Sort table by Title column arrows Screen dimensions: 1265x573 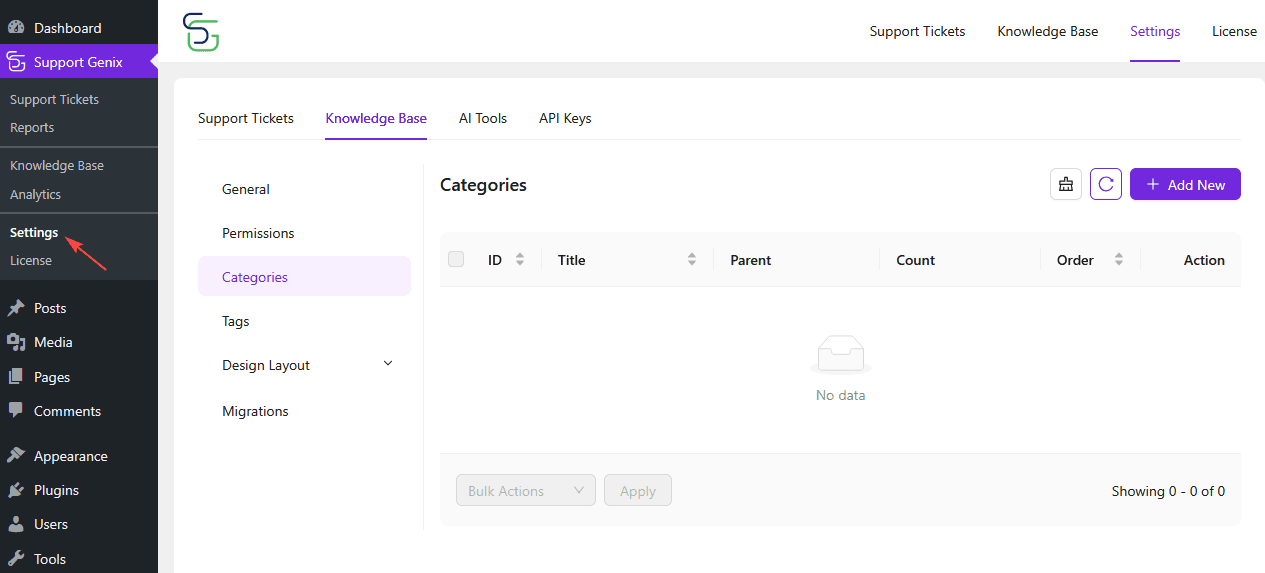[x=692, y=260]
